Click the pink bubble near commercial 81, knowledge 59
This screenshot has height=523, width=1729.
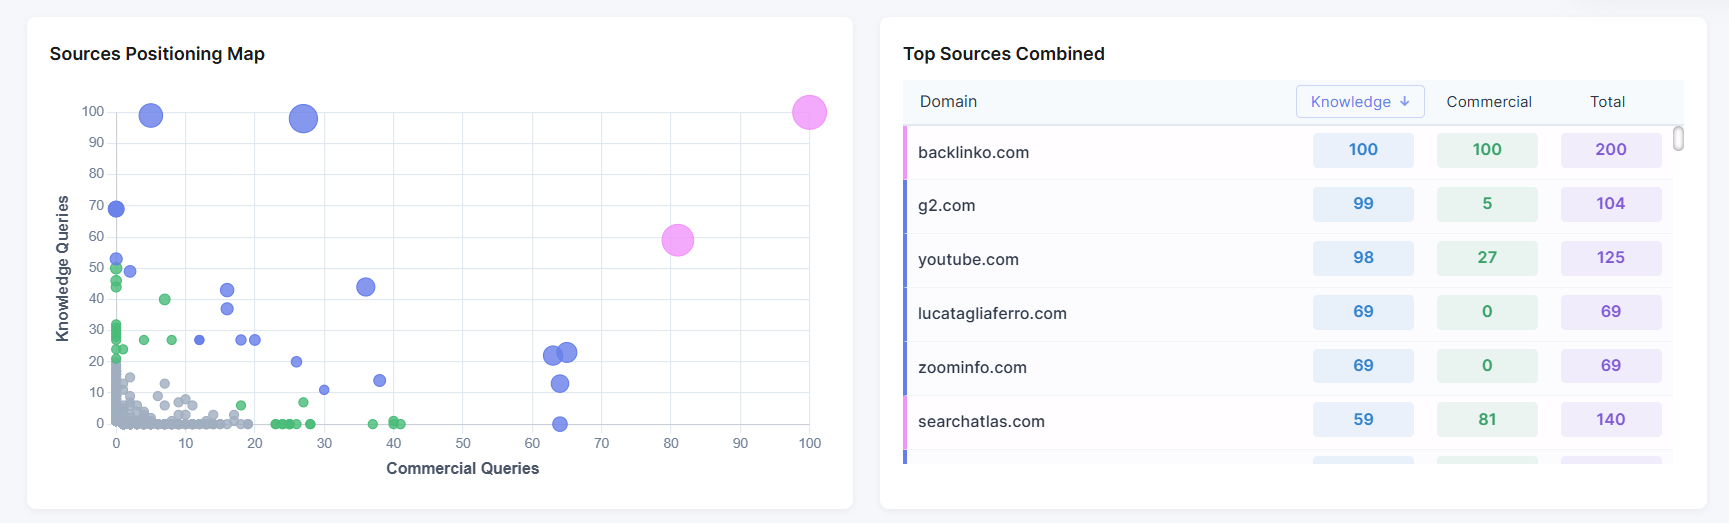click(678, 240)
